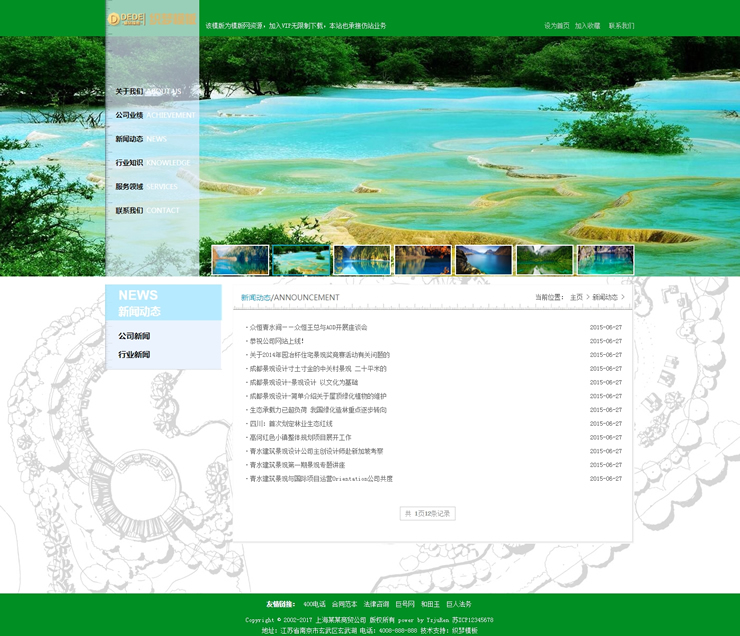Select the last banner thumbnail
The width and height of the screenshot is (740, 636).
point(605,260)
